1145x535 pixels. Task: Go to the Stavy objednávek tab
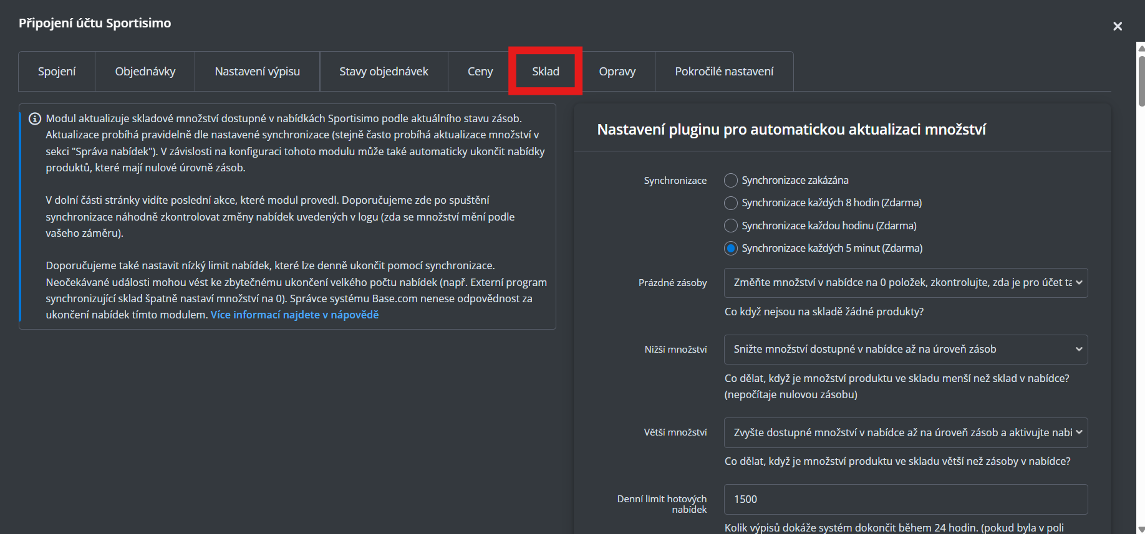383,72
